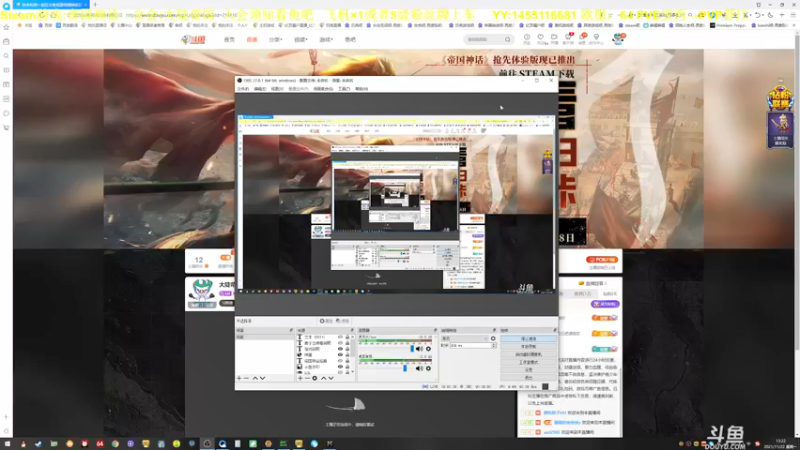Move scene down in Scenes panel
Image resolution: width=800 pixels, height=450 pixels.
(x=262, y=378)
